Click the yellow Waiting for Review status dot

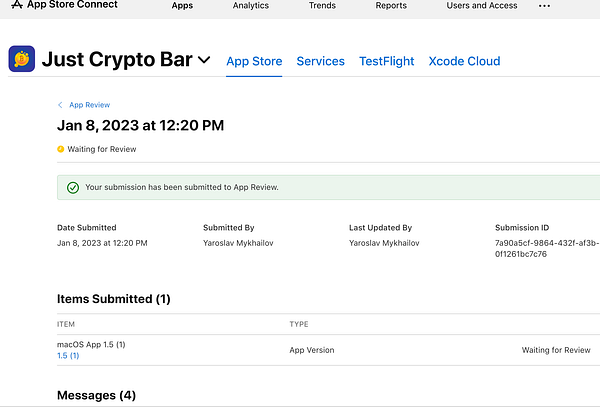click(x=60, y=149)
